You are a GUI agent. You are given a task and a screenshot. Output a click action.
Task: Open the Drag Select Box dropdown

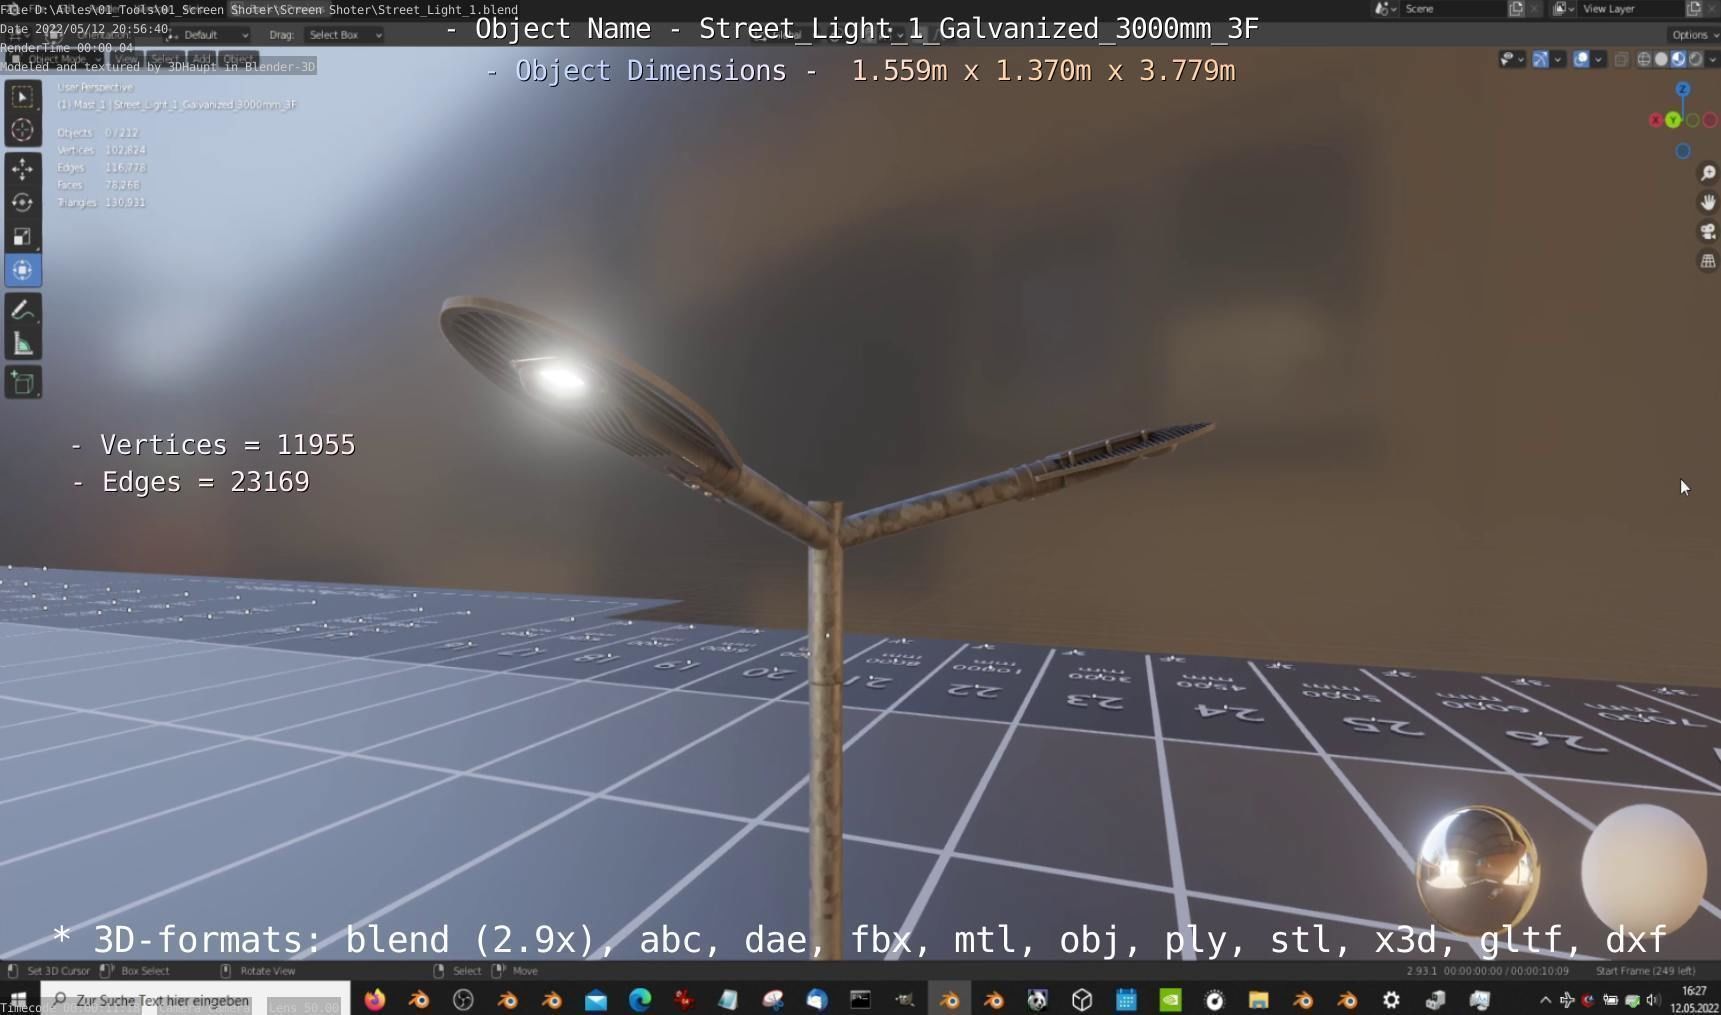[343, 35]
